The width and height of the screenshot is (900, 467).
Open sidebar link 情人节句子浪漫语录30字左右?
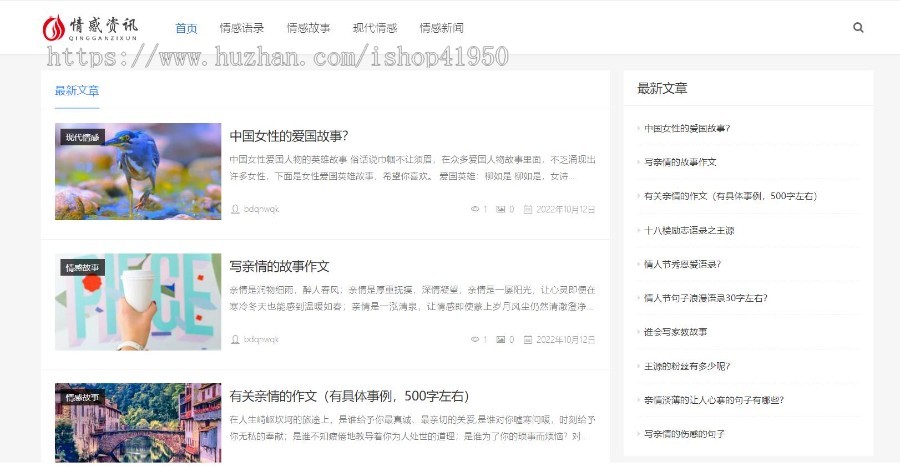(705, 298)
